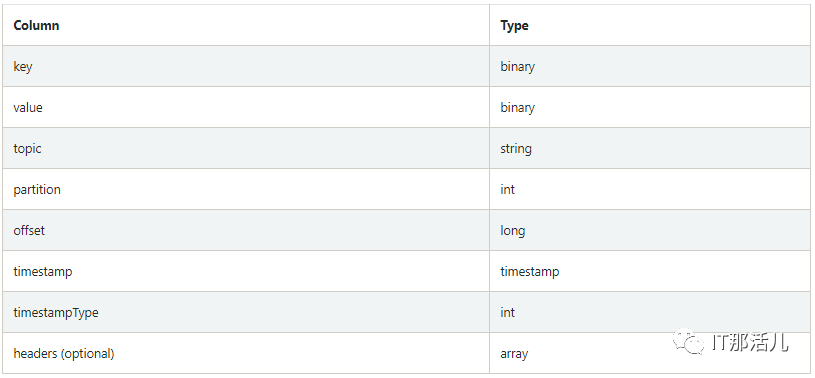Screen dimensions: 815x378
Task: Select the string type cell
Action: [x=649, y=148]
